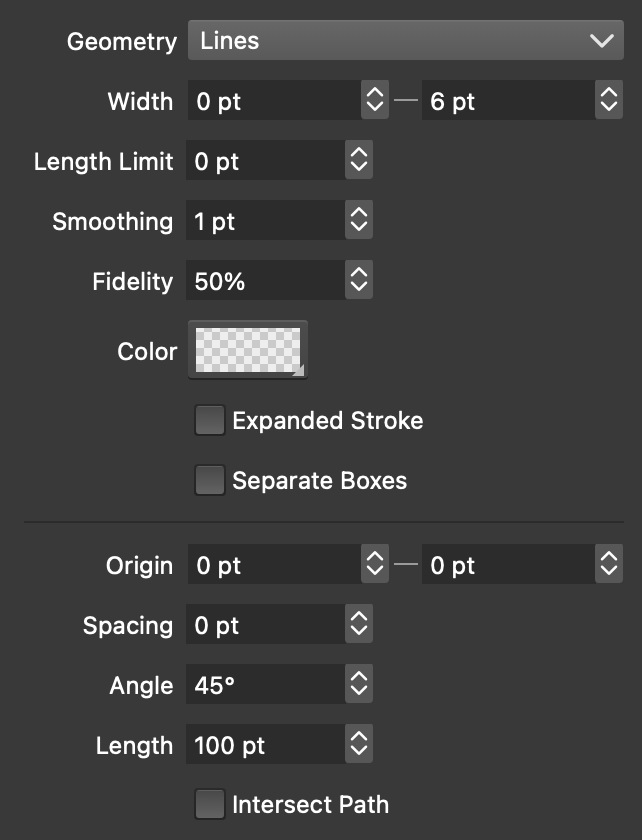Enable the Expanded Stroke checkbox

(209, 421)
